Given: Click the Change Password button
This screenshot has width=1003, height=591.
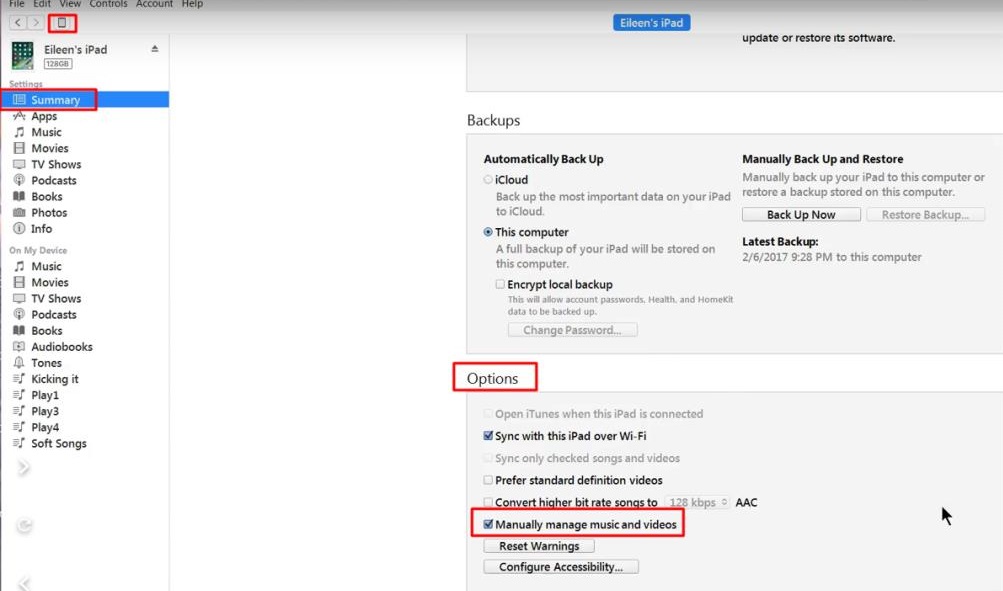Looking at the screenshot, I should (x=573, y=330).
